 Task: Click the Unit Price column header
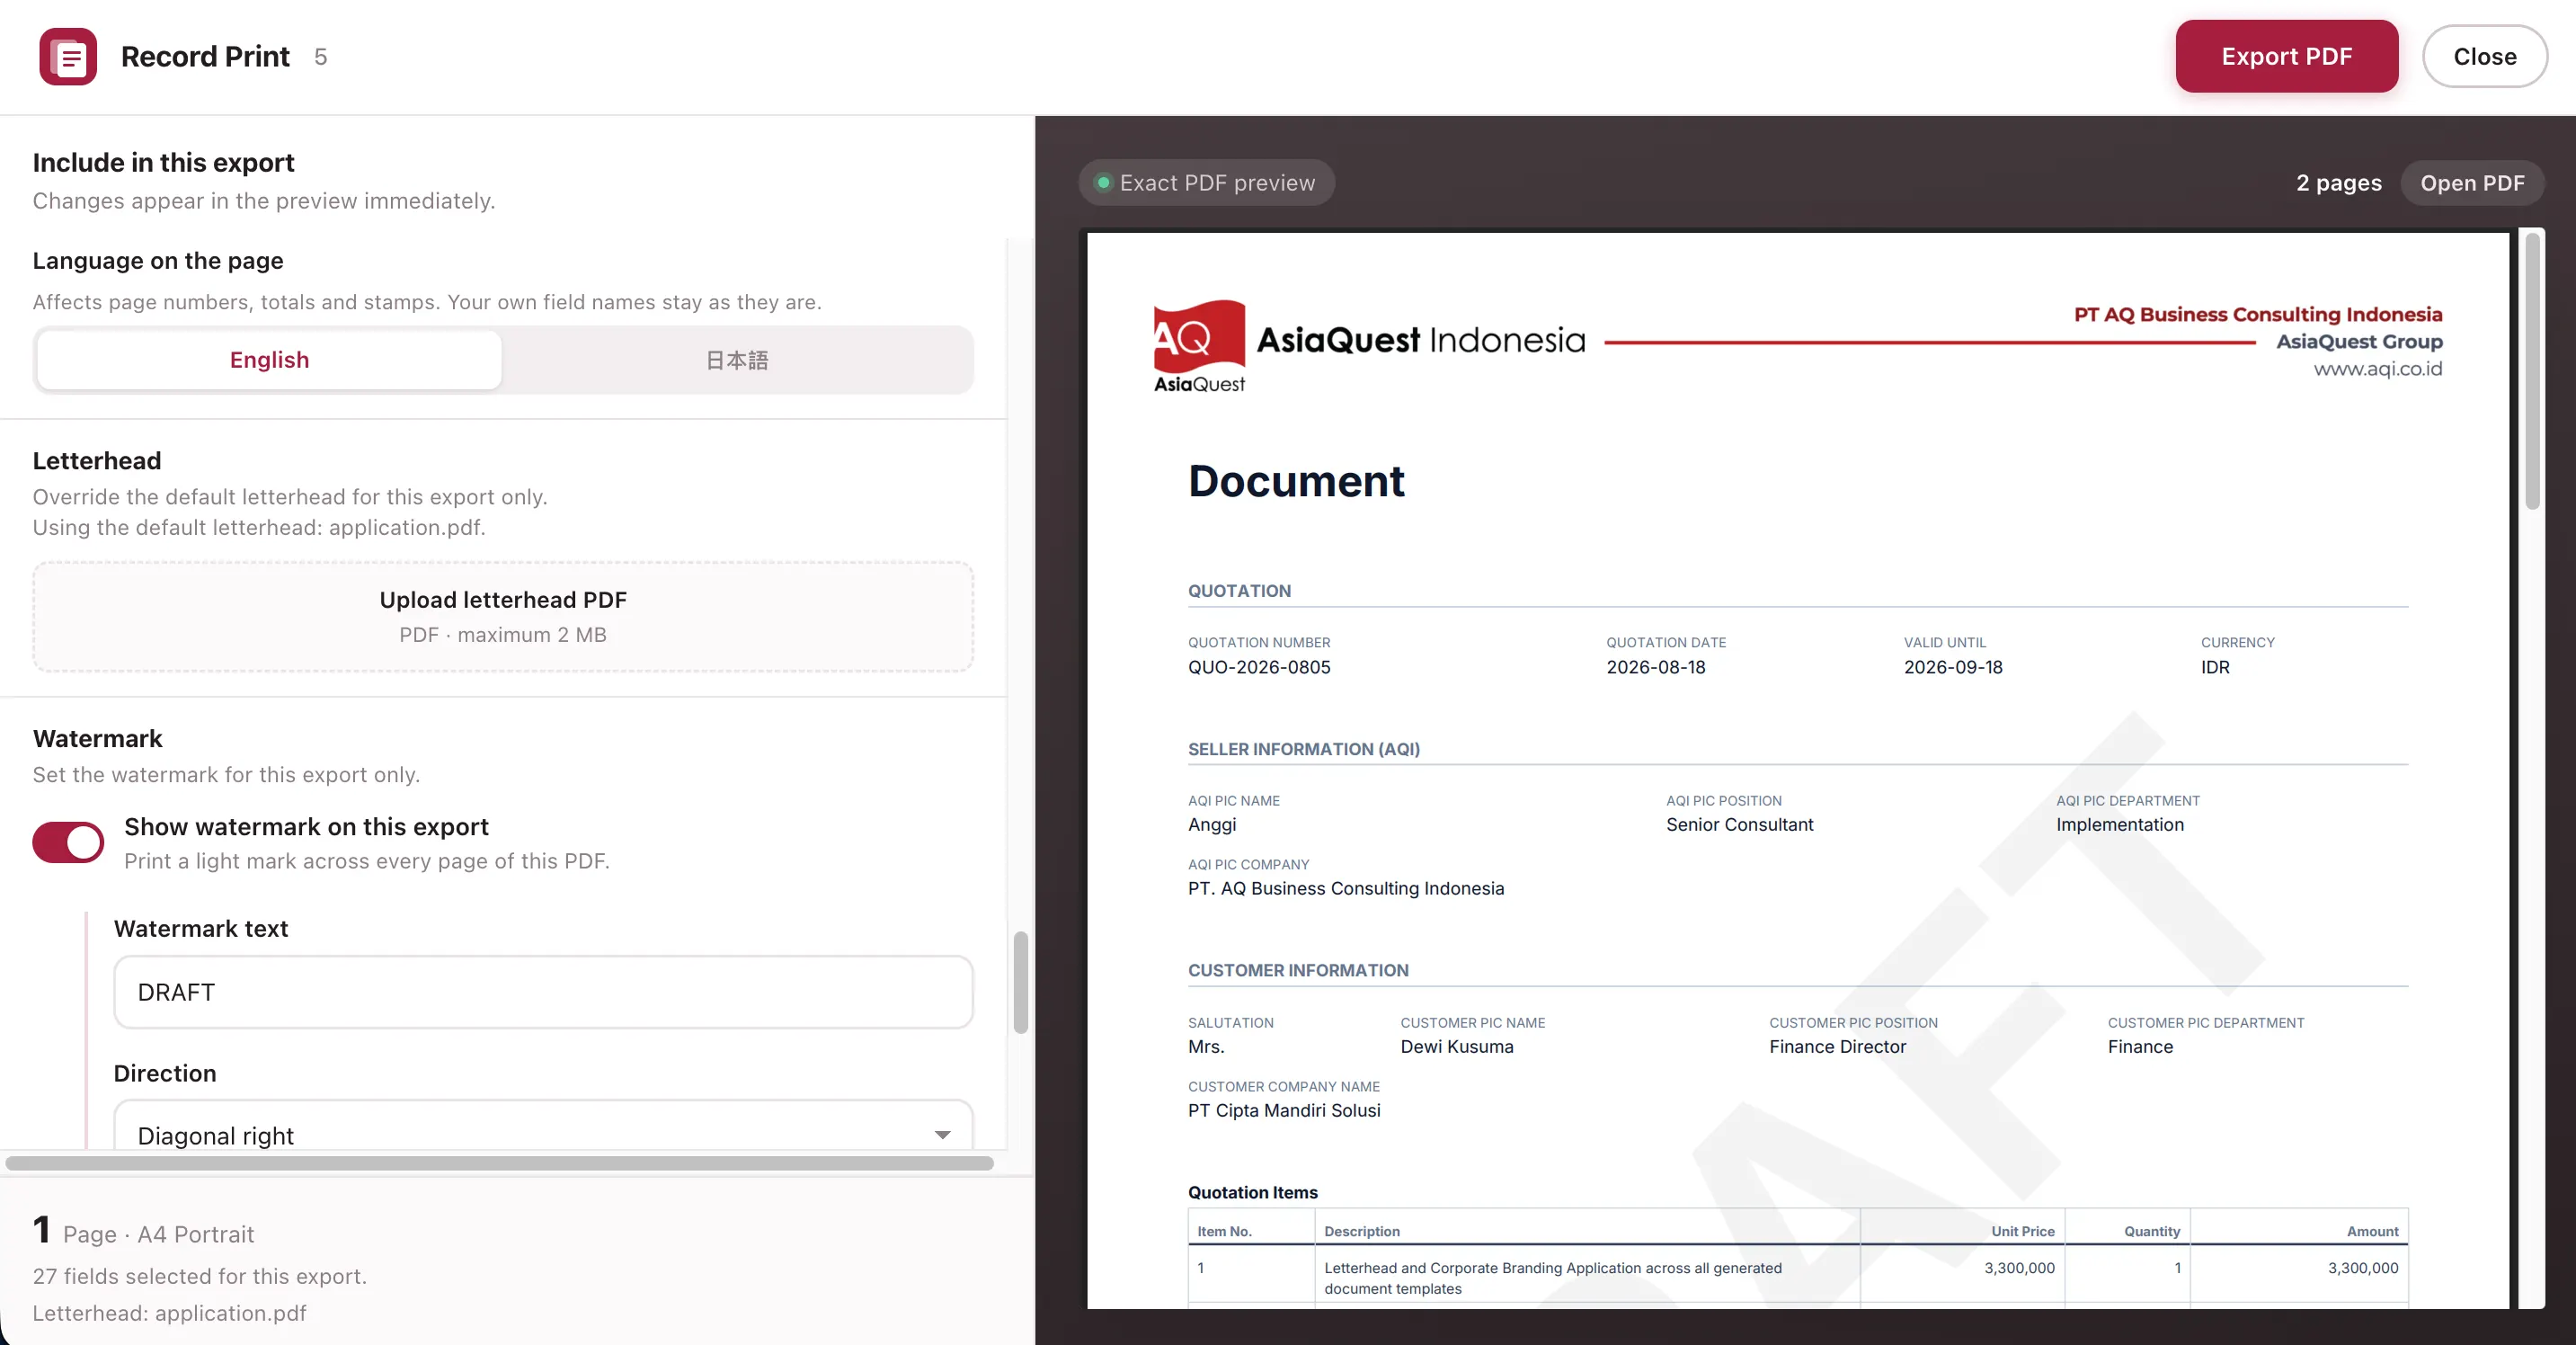2022,1232
